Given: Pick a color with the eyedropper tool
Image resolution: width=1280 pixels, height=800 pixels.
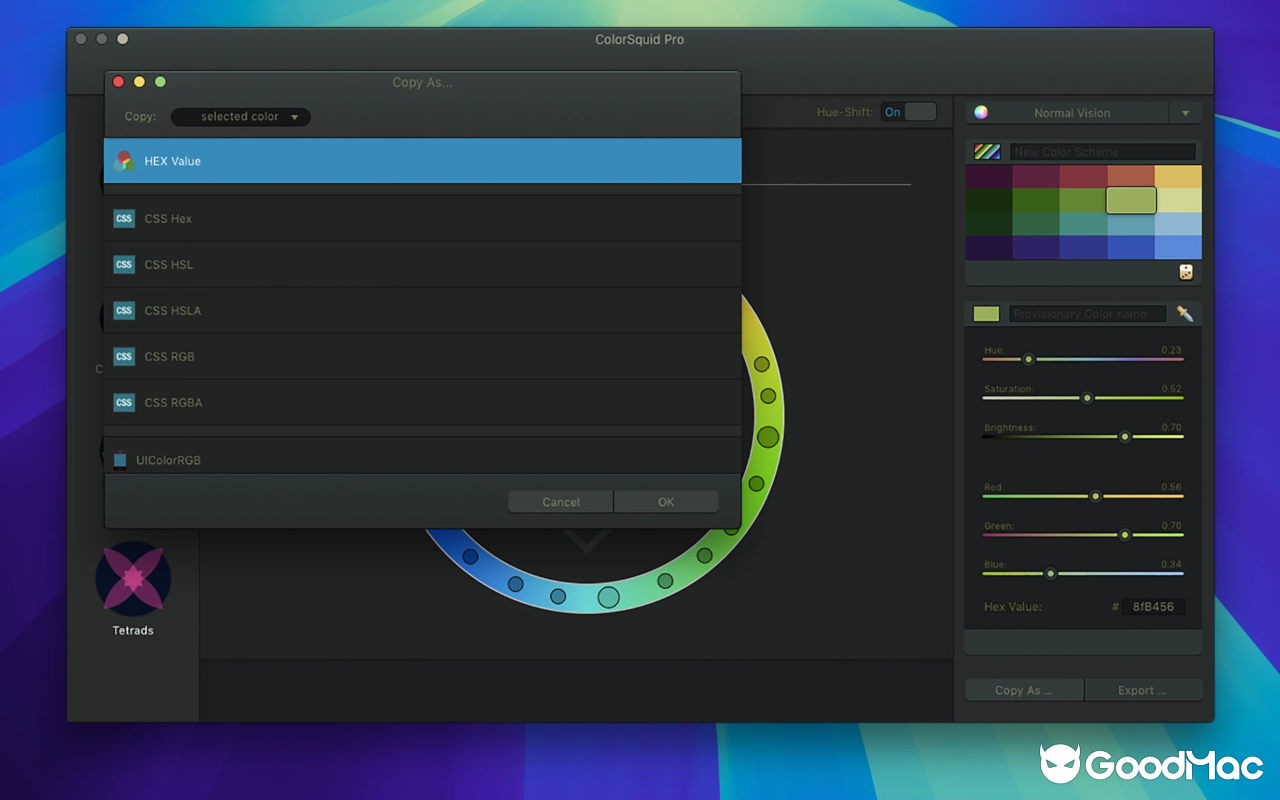Looking at the screenshot, I should 1184,313.
